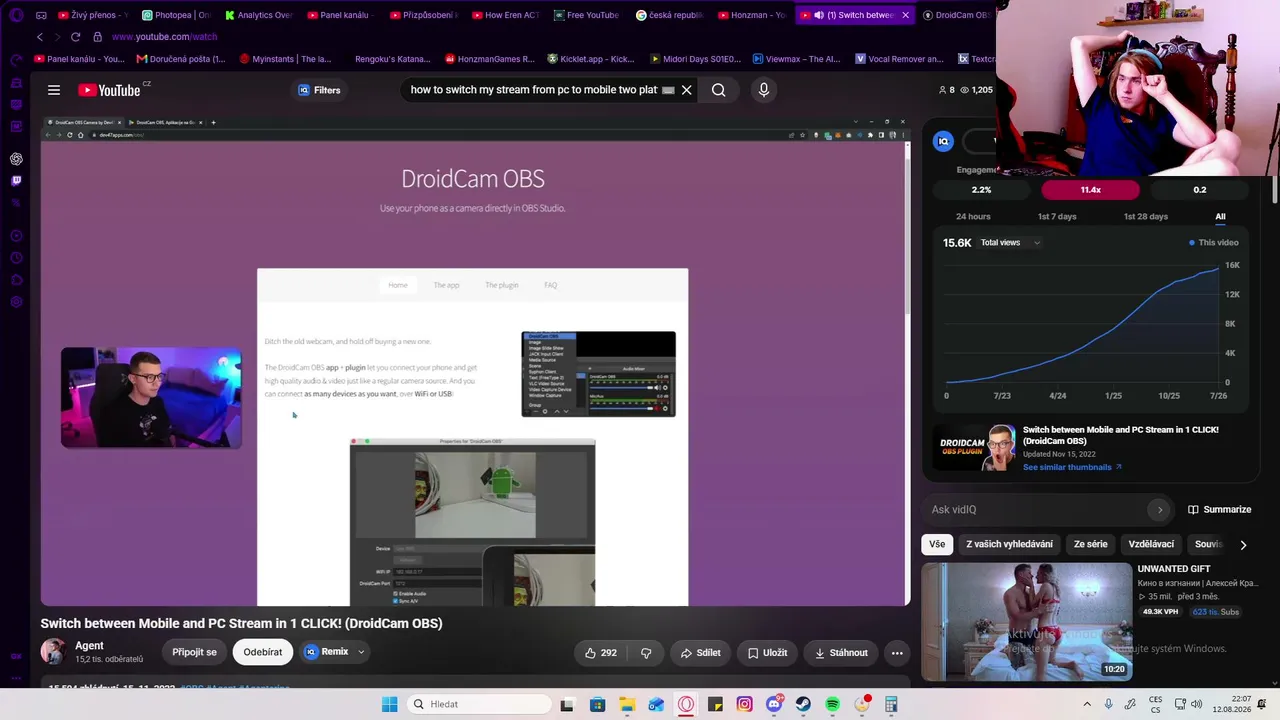Open the Agent channel name link
This screenshot has height=720, width=1280.
point(89,646)
